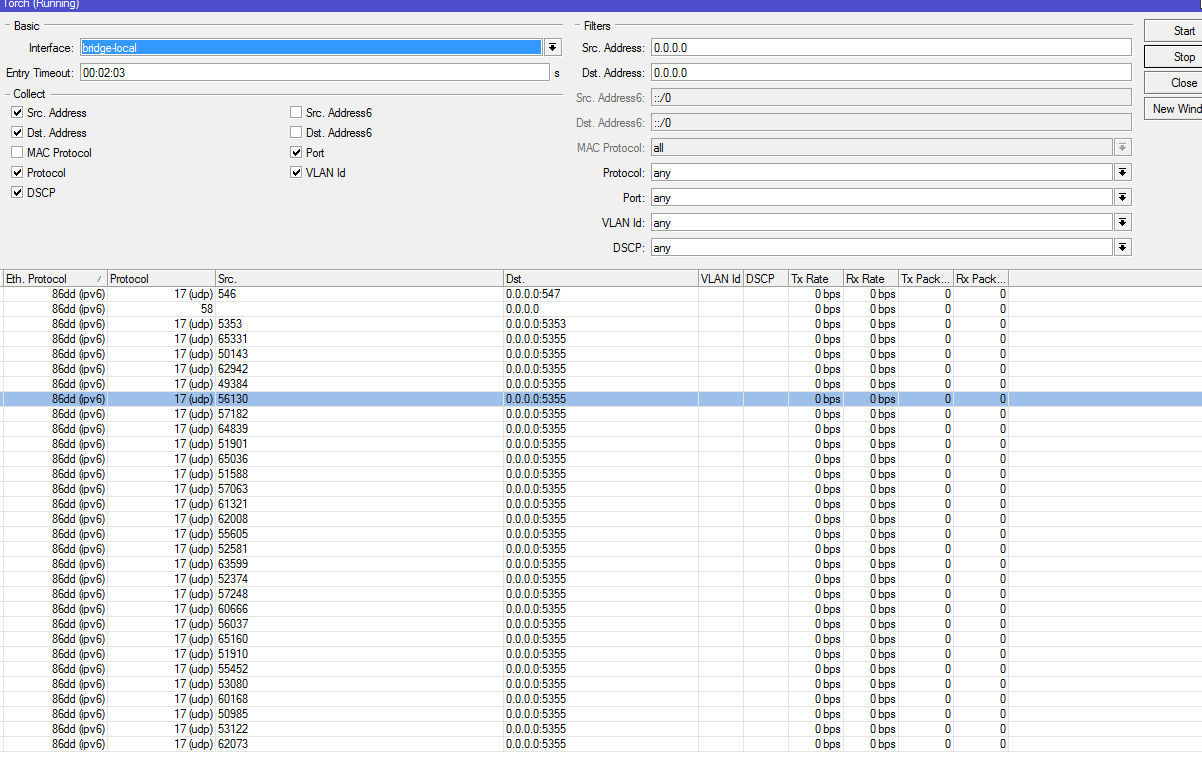This screenshot has height=771, width=1202.
Task: Click the Src. Address filter field
Action: [x=890, y=48]
